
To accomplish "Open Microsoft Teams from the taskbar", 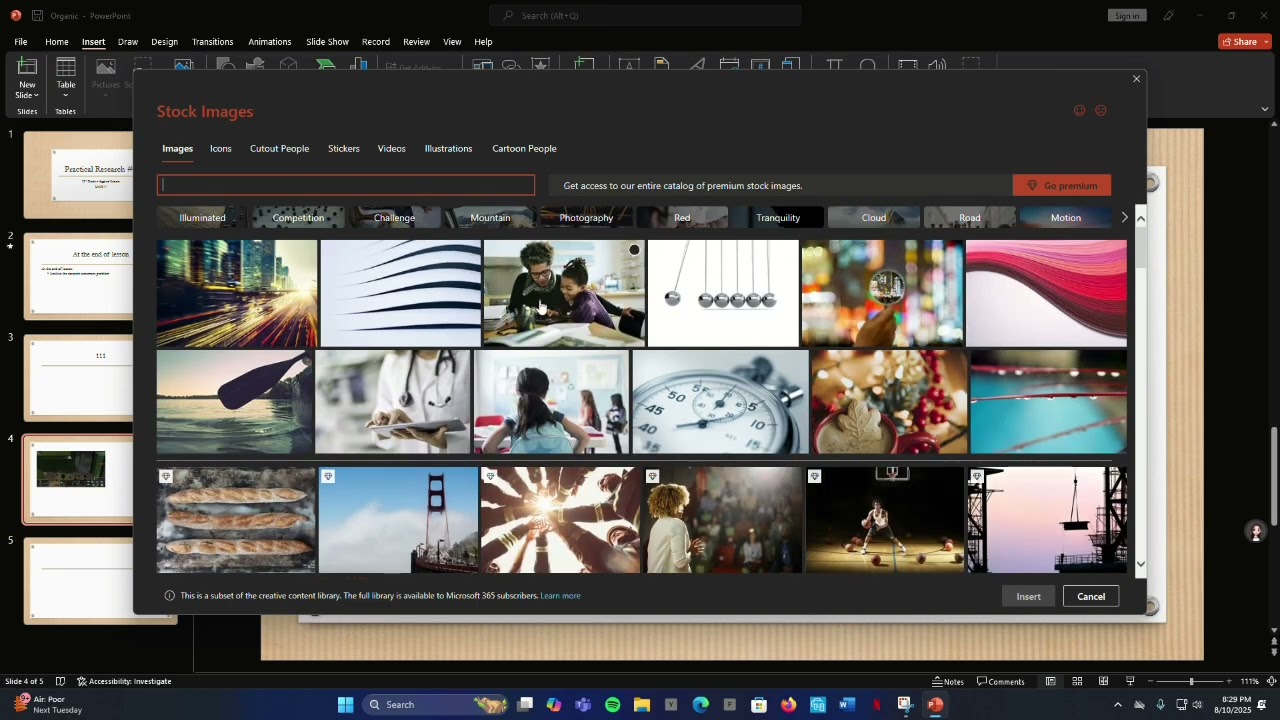I will [x=583, y=705].
